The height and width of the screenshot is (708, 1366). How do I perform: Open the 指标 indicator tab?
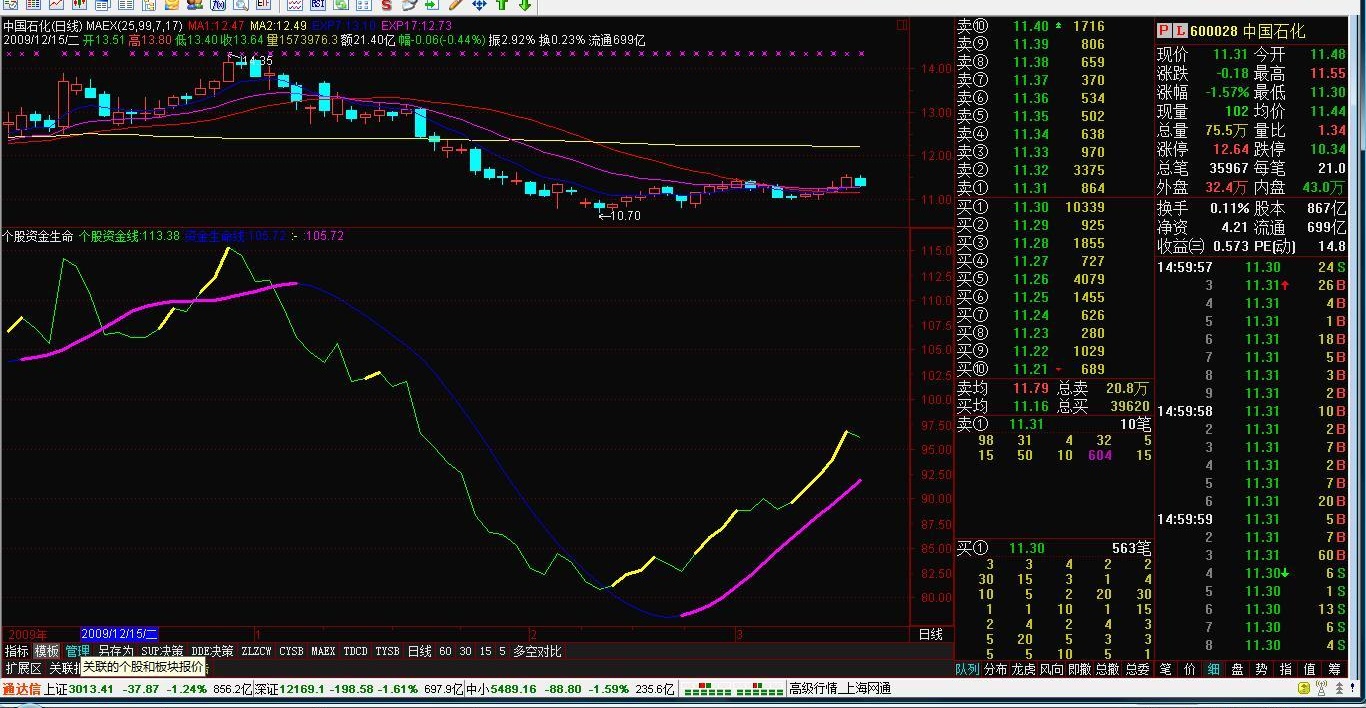(x=16, y=651)
